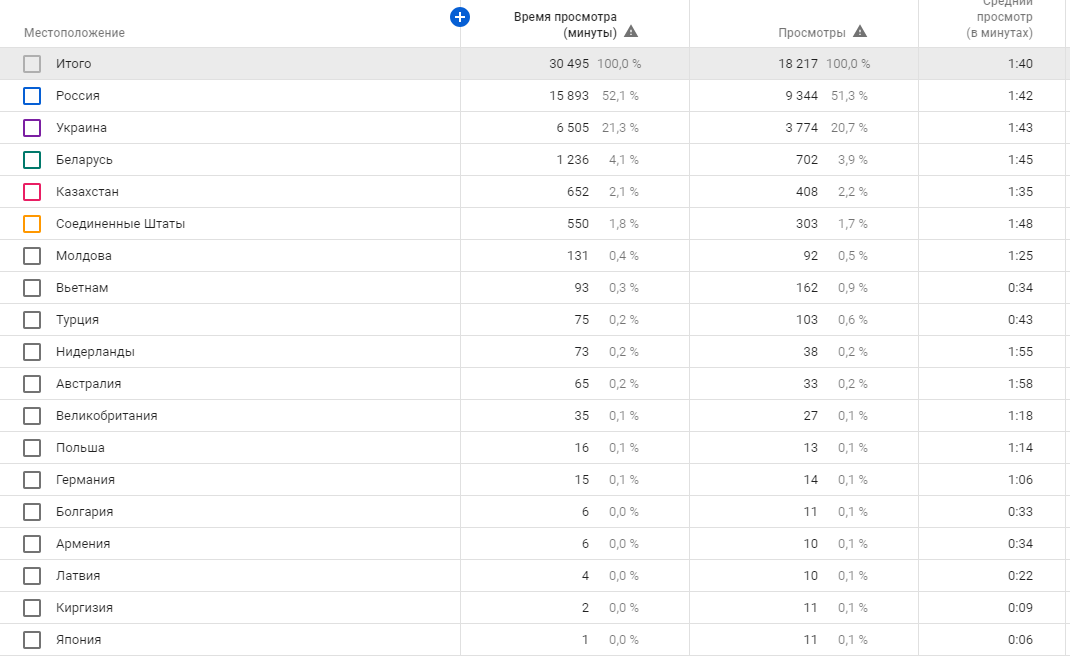Toggle the Россия checkbox
Screen dimensions: 1070x666
32,96
